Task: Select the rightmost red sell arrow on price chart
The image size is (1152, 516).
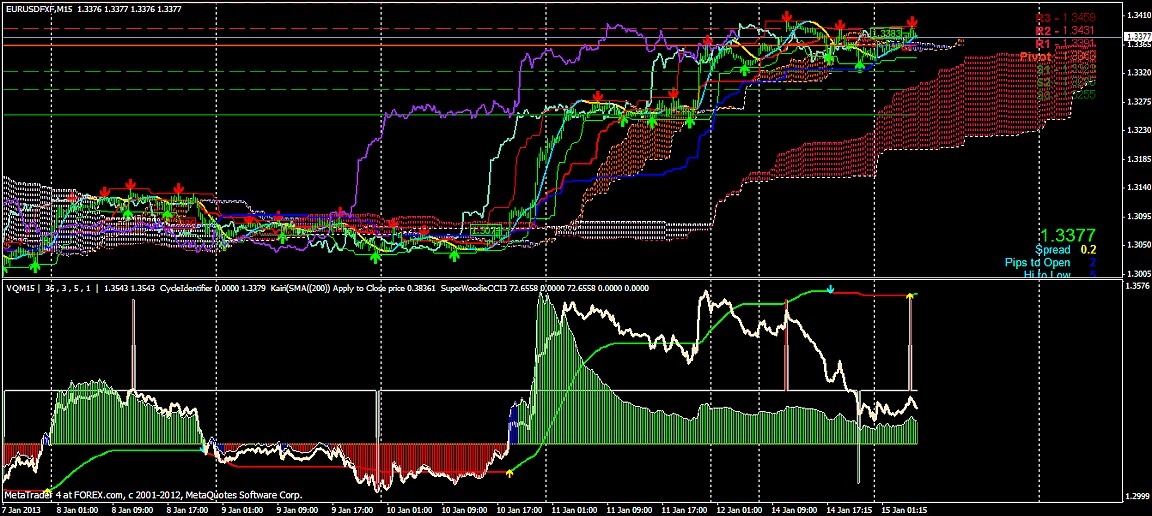Action: (912, 21)
